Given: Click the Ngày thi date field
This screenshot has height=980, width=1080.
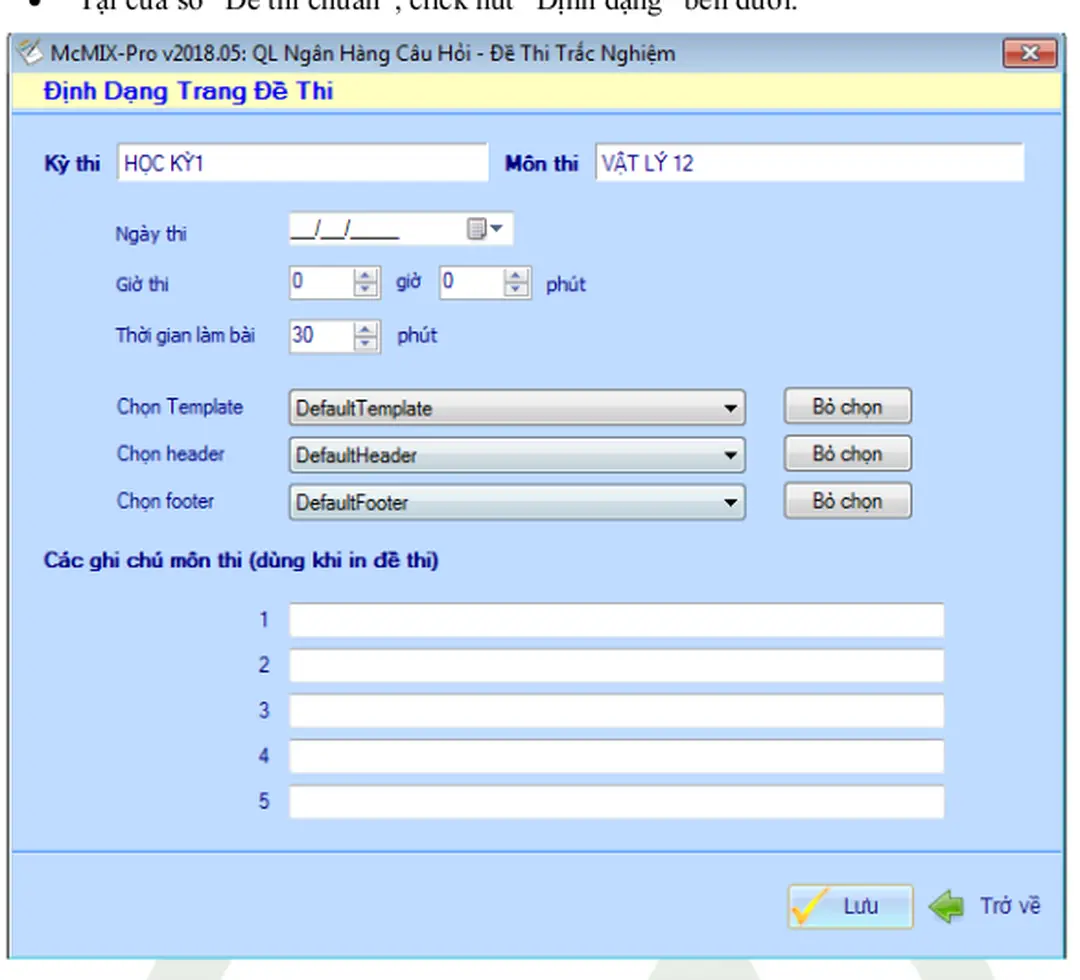Looking at the screenshot, I should point(375,231).
